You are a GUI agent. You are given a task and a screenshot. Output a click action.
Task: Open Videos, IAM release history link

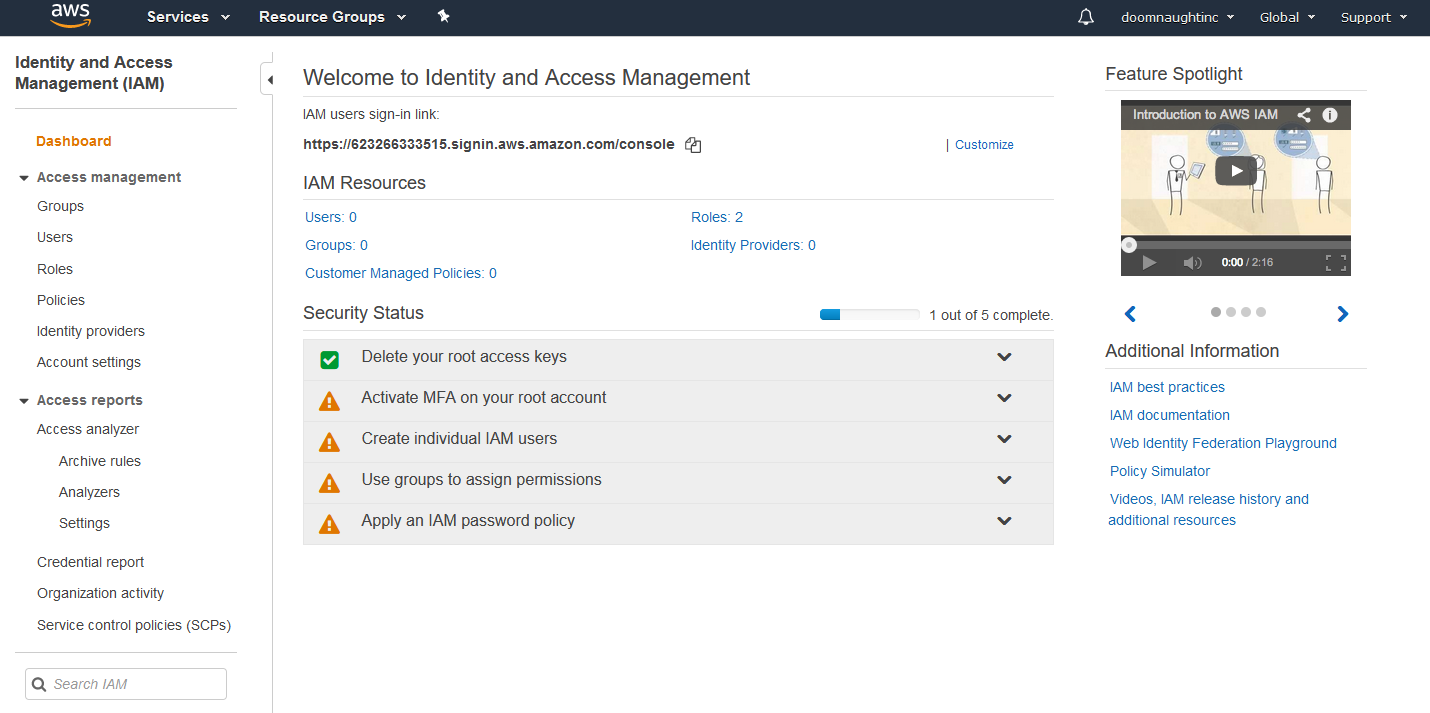(1209, 509)
